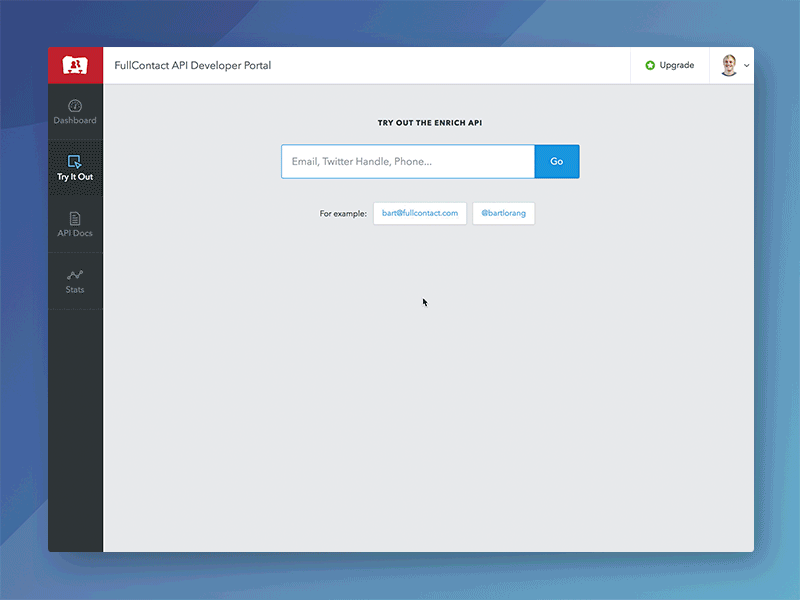The image size is (800, 600).
Task: Open the Stats label in sidebar
Action: point(75,289)
